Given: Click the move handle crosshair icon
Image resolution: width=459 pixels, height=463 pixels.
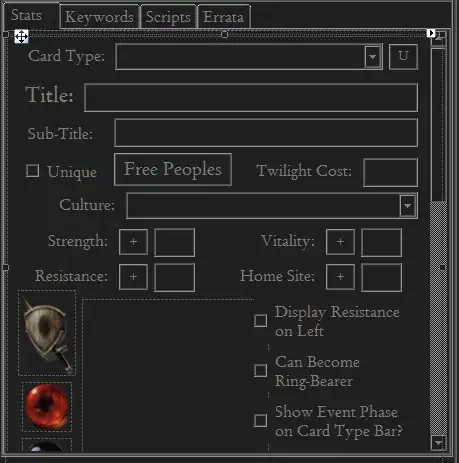Looking at the screenshot, I should [x=21, y=36].
